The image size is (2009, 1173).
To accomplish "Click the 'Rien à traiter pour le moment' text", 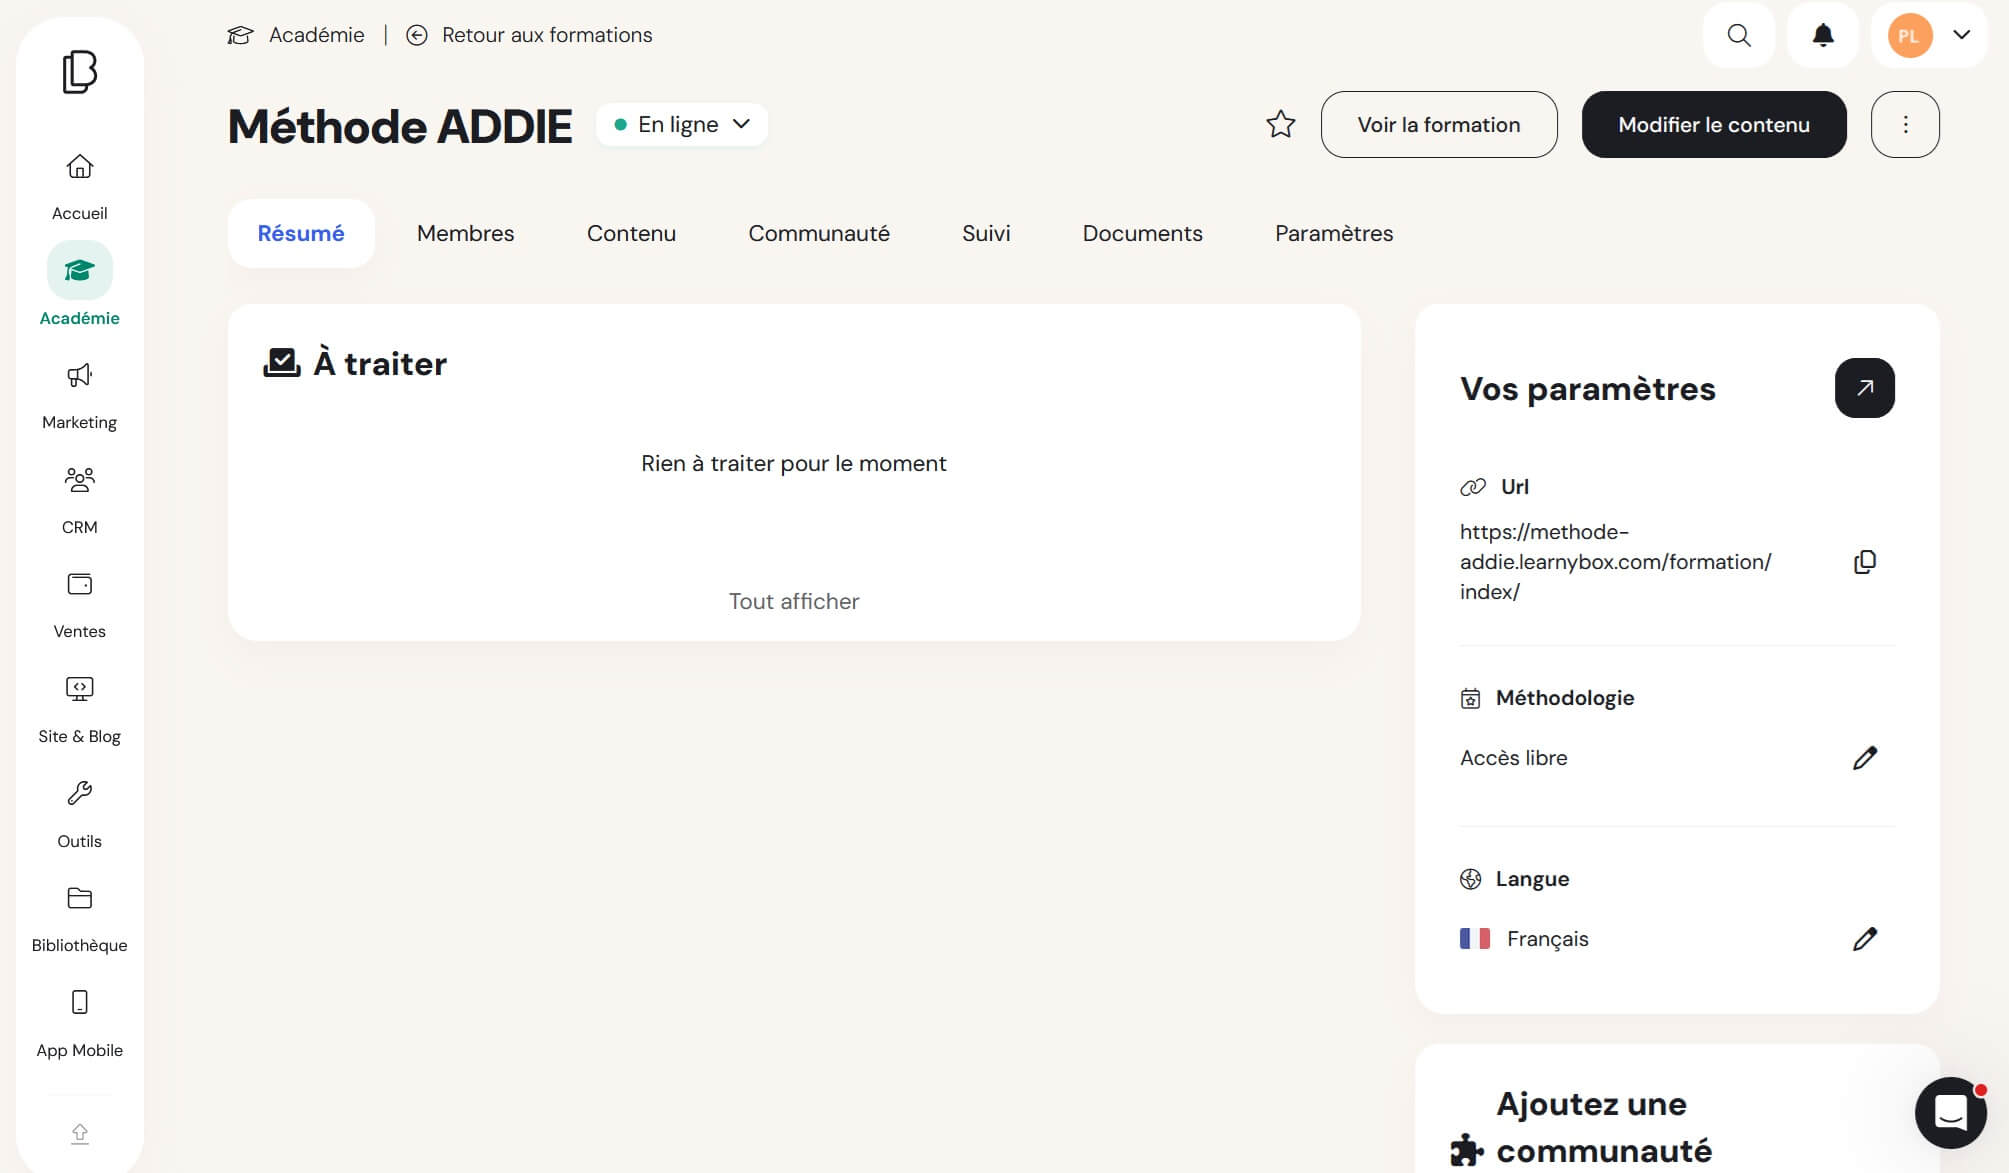I will (794, 463).
